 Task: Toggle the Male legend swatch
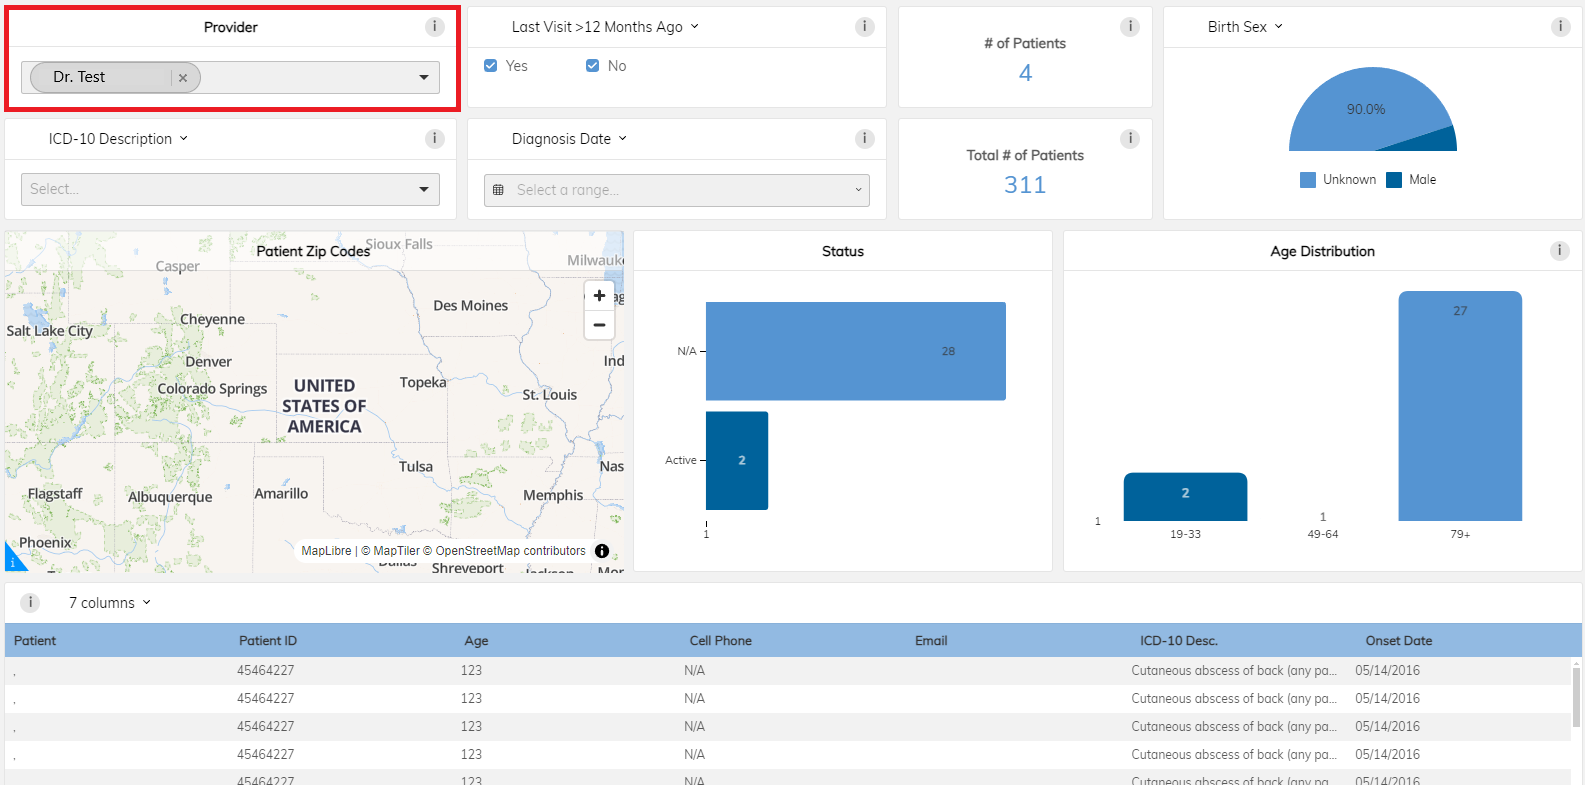pos(1394,180)
